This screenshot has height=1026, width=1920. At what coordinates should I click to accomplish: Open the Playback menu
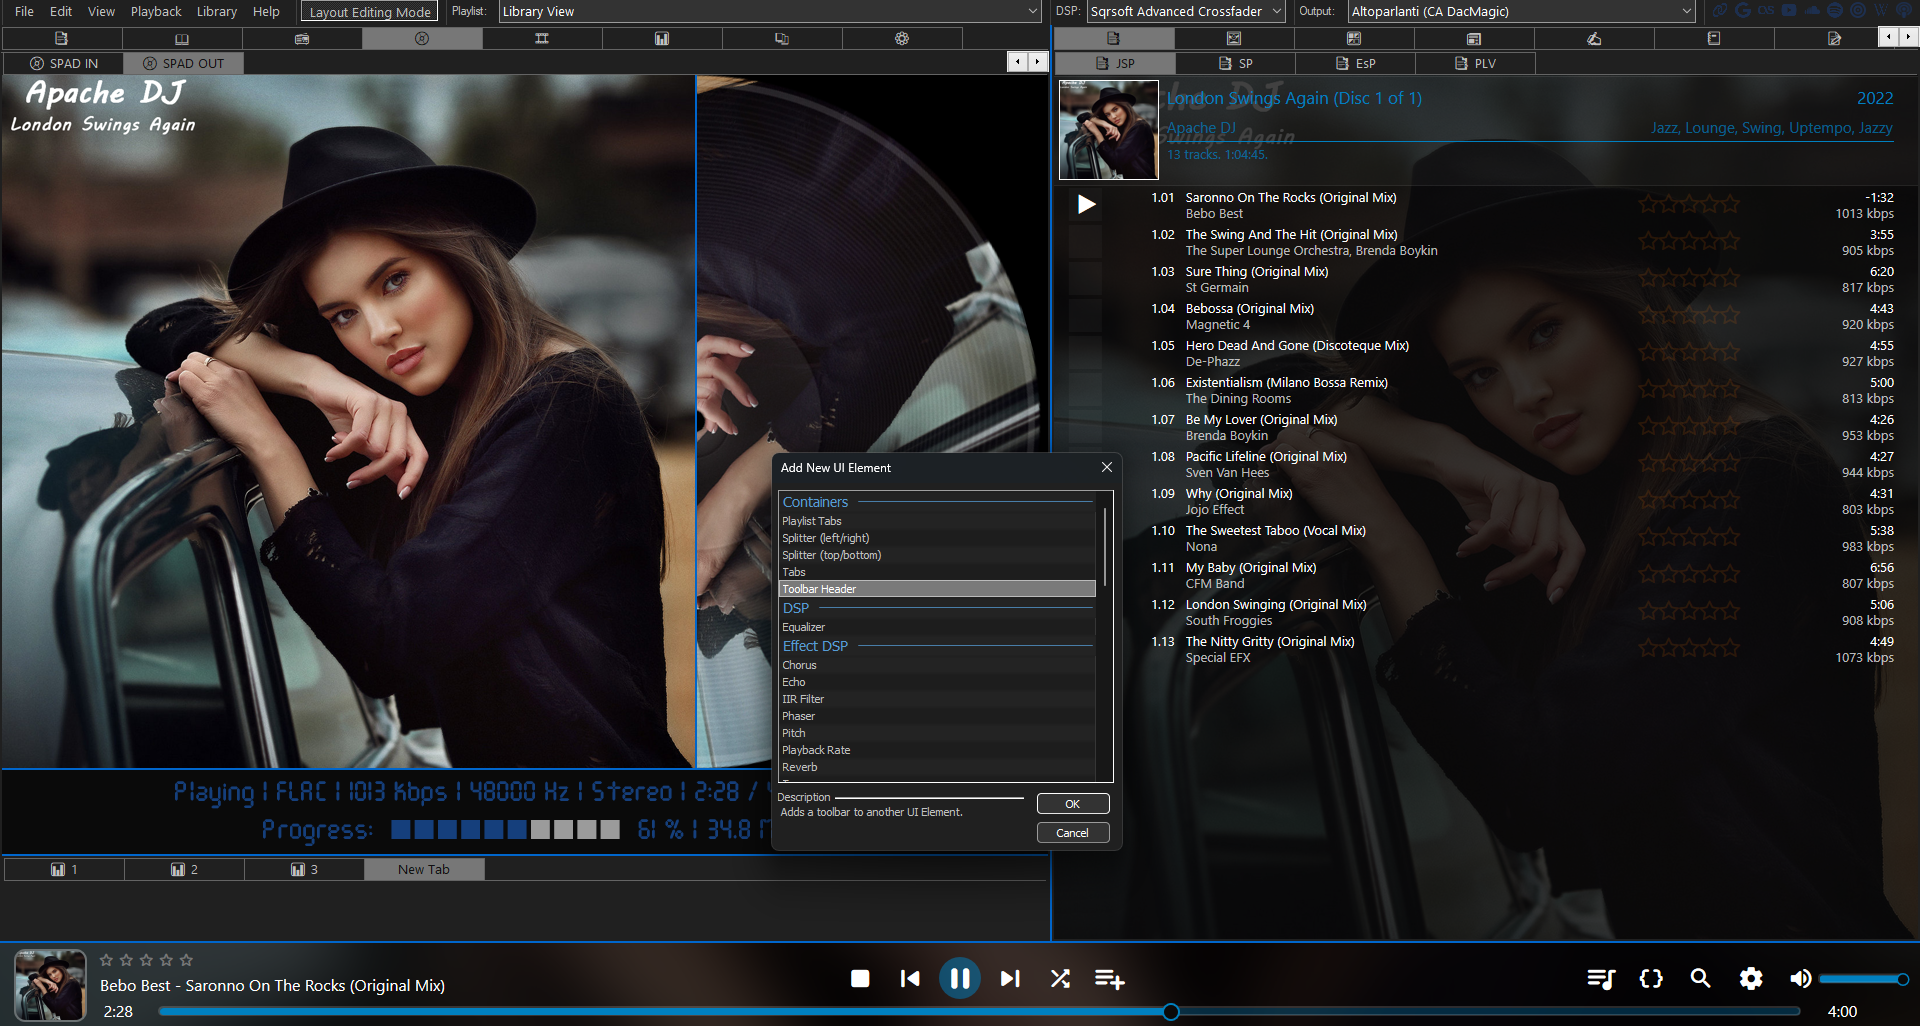156,12
